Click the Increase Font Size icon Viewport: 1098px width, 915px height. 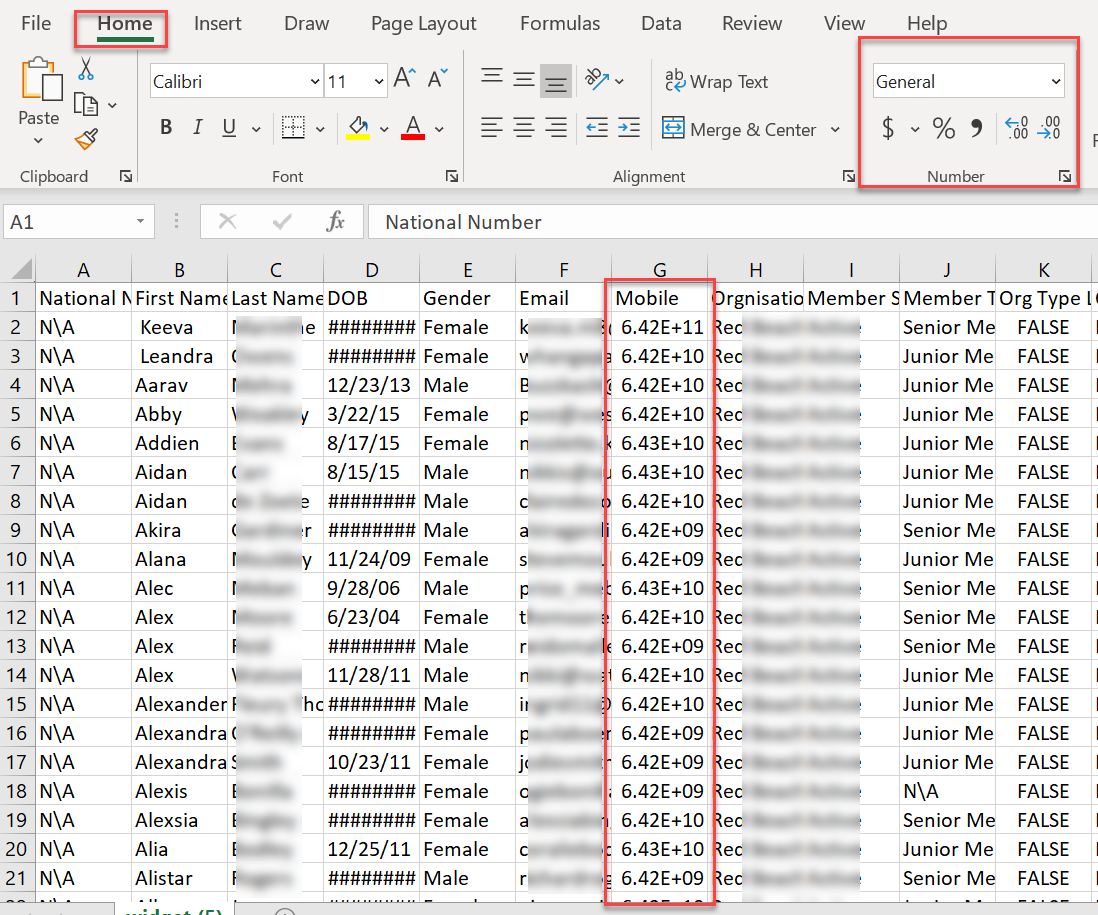[x=404, y=80]
